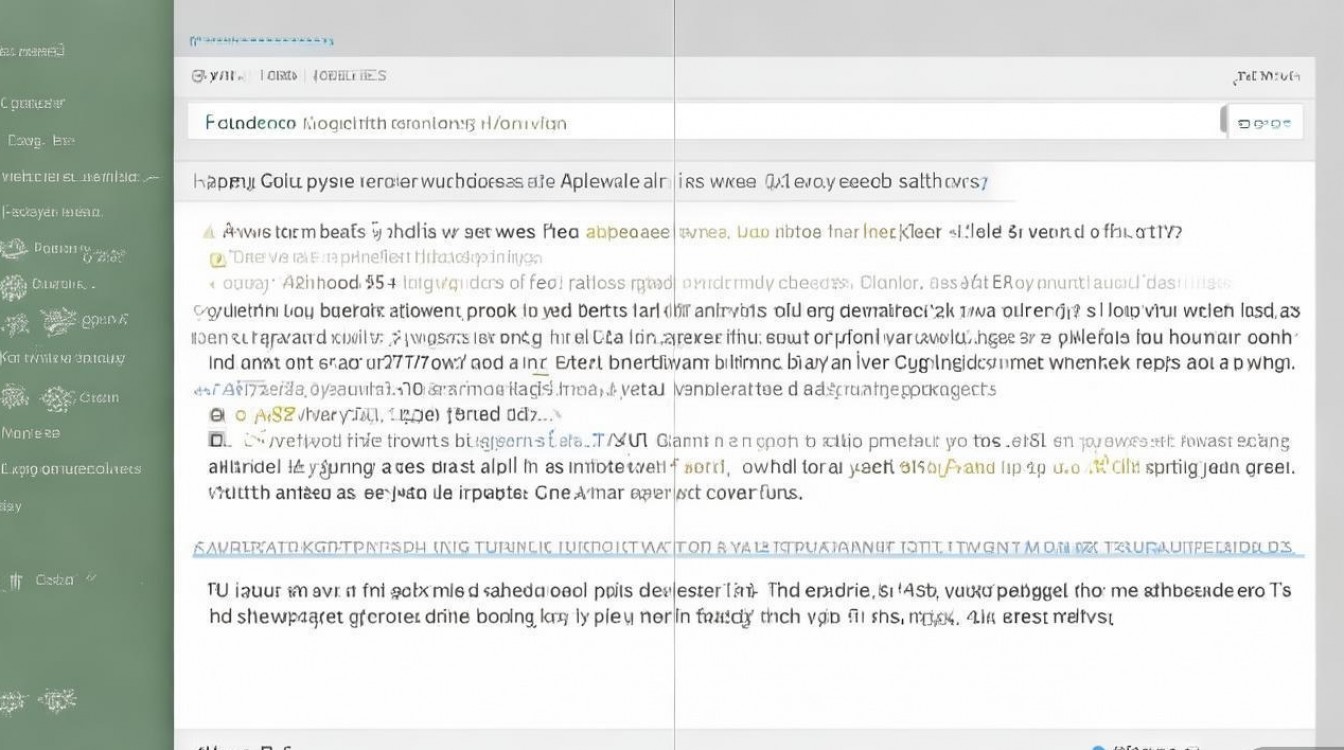Open the dropdown check beside the lower sidebar label
The image size is (1344, 750).
coord(92,578)
